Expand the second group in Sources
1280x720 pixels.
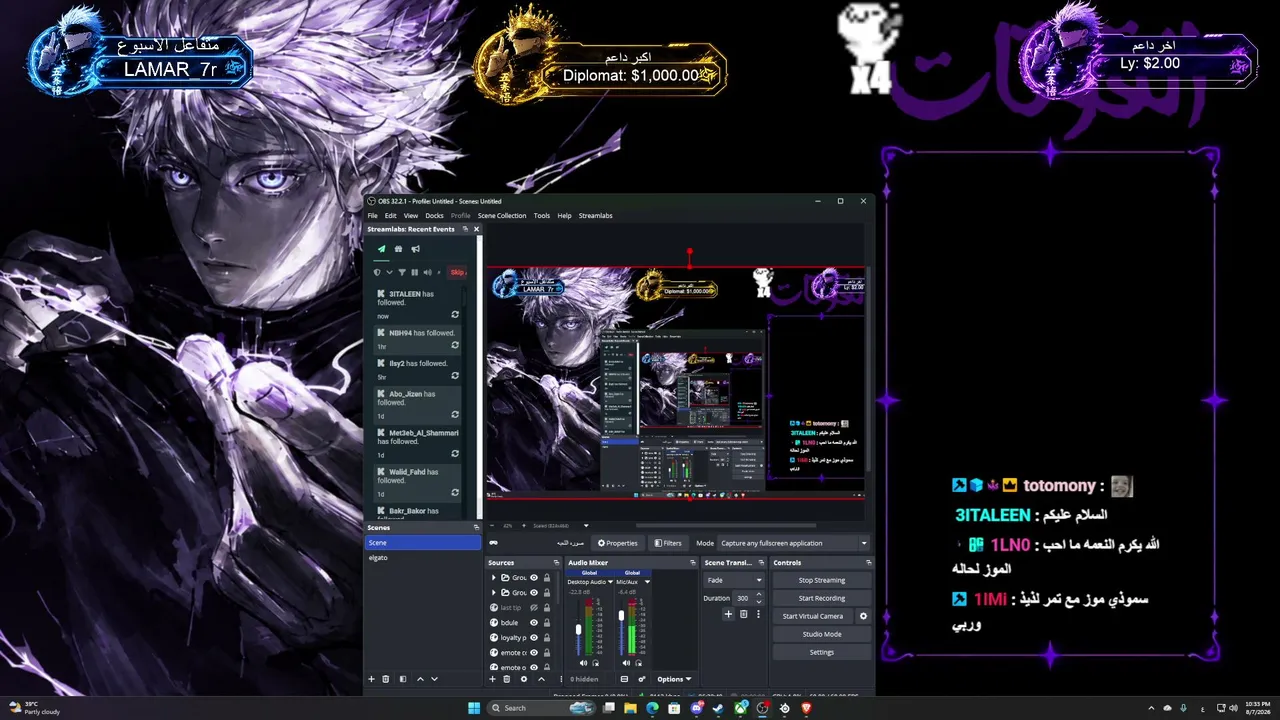[x=493, y=593]
